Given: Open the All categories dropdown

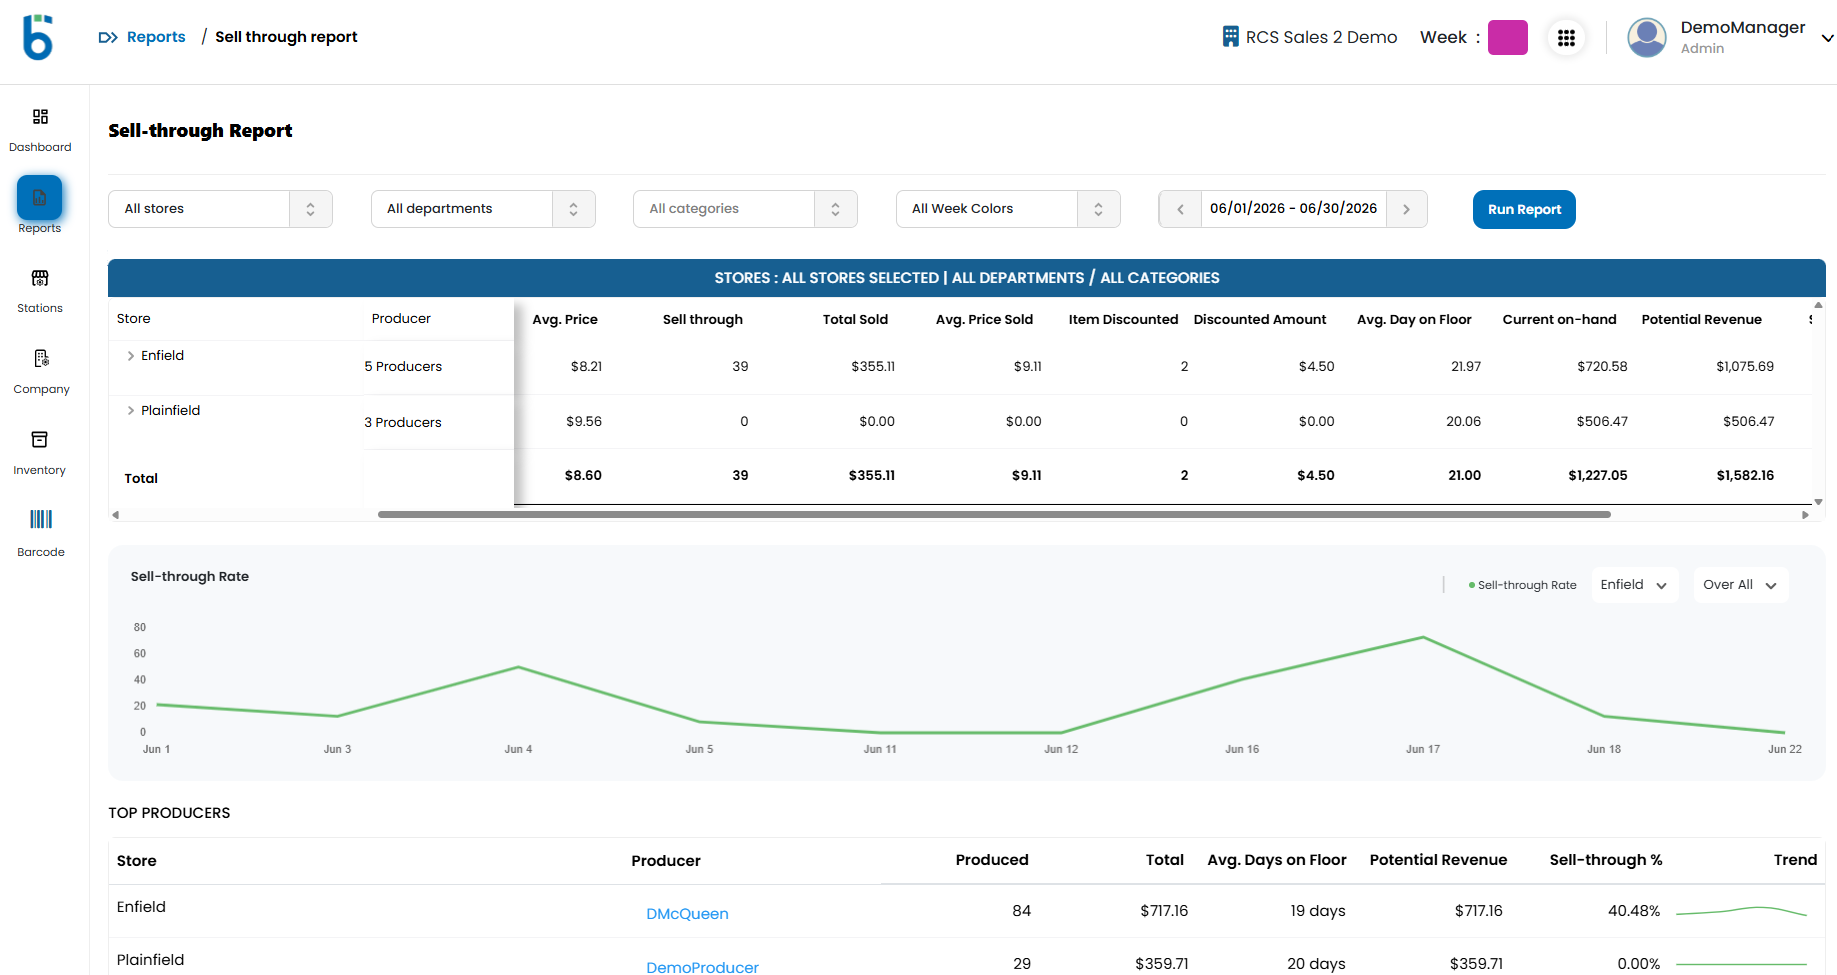Looking at the screenshot, I should coord(745,209).
